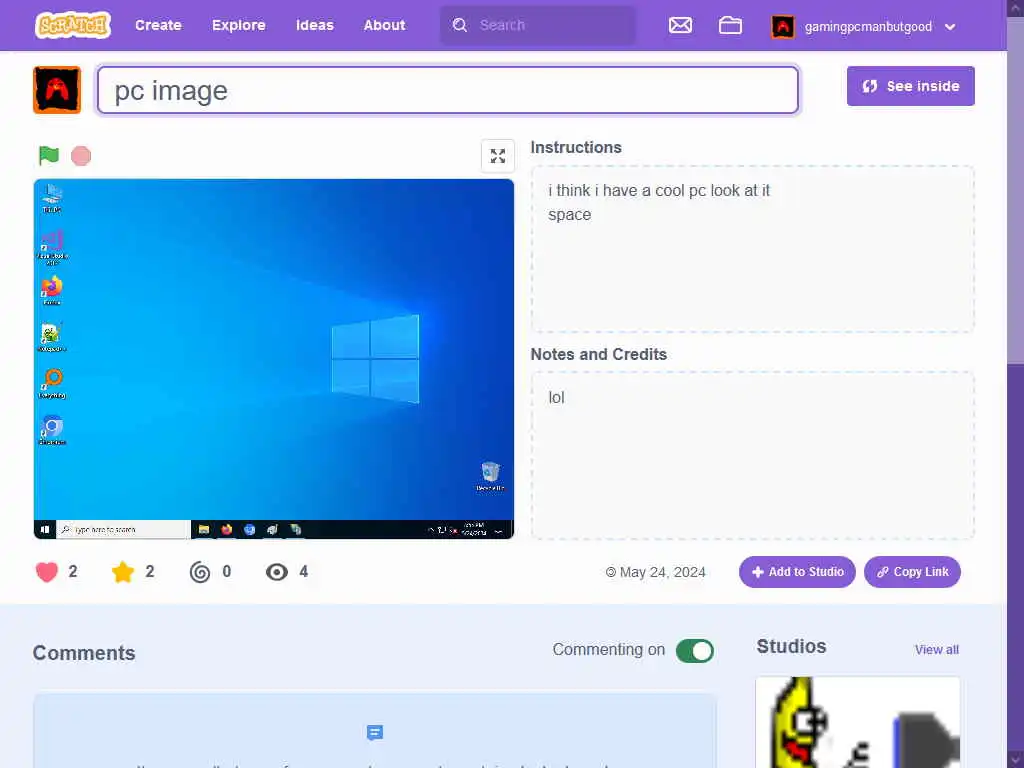Toggle the Commenting on switch
The height and width of the screenshot is (768, 1024).
point(694,650)
